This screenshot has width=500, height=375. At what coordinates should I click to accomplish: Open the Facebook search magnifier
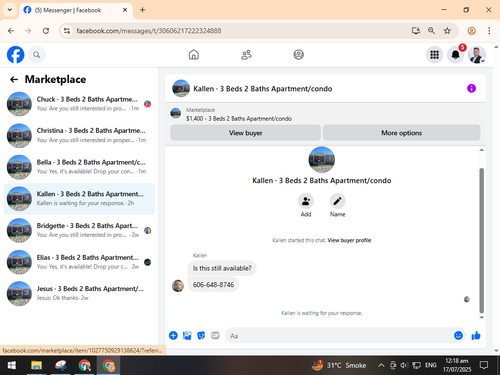(37, 55)
